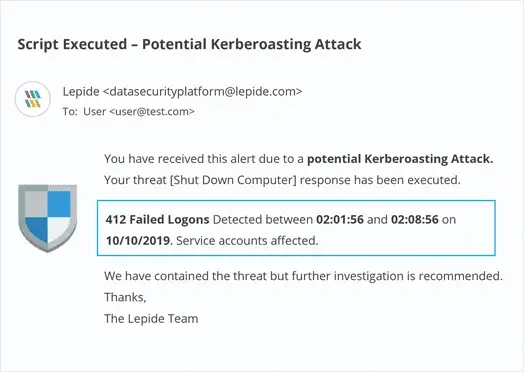
Task: Click the 412 Failed Logons bold text
Action: 157,220
